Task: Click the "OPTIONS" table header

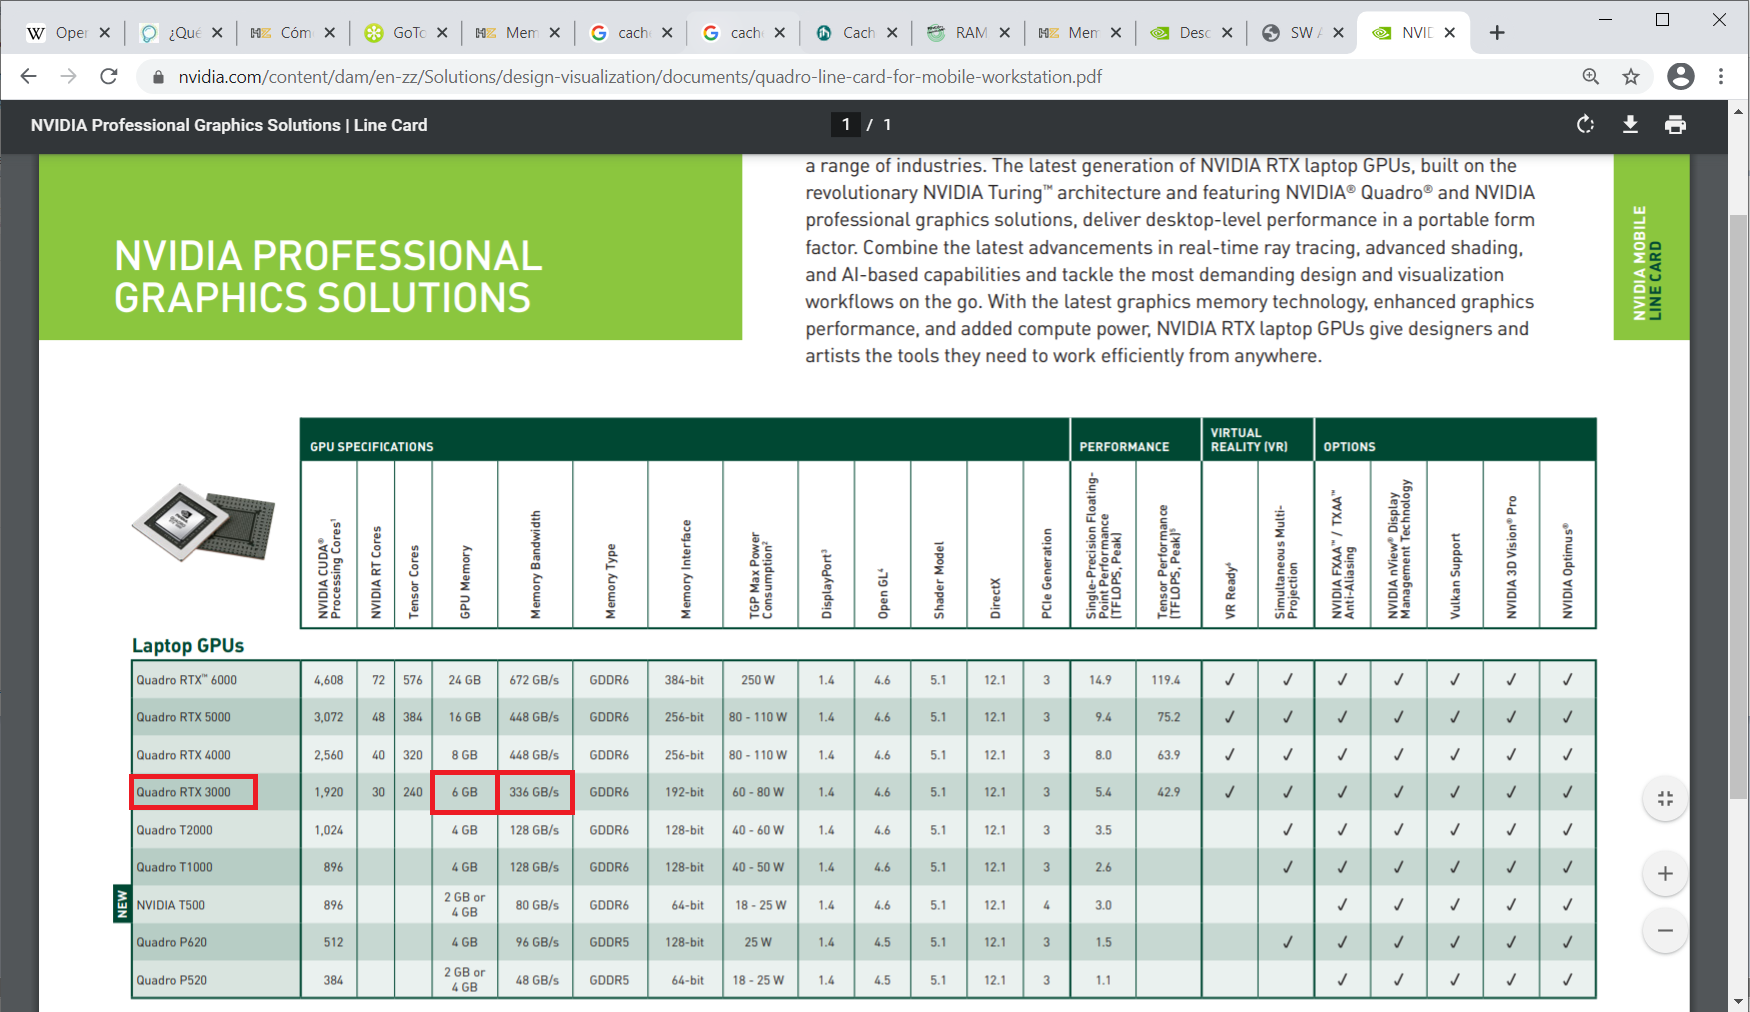Action: tap(1349, 447)
